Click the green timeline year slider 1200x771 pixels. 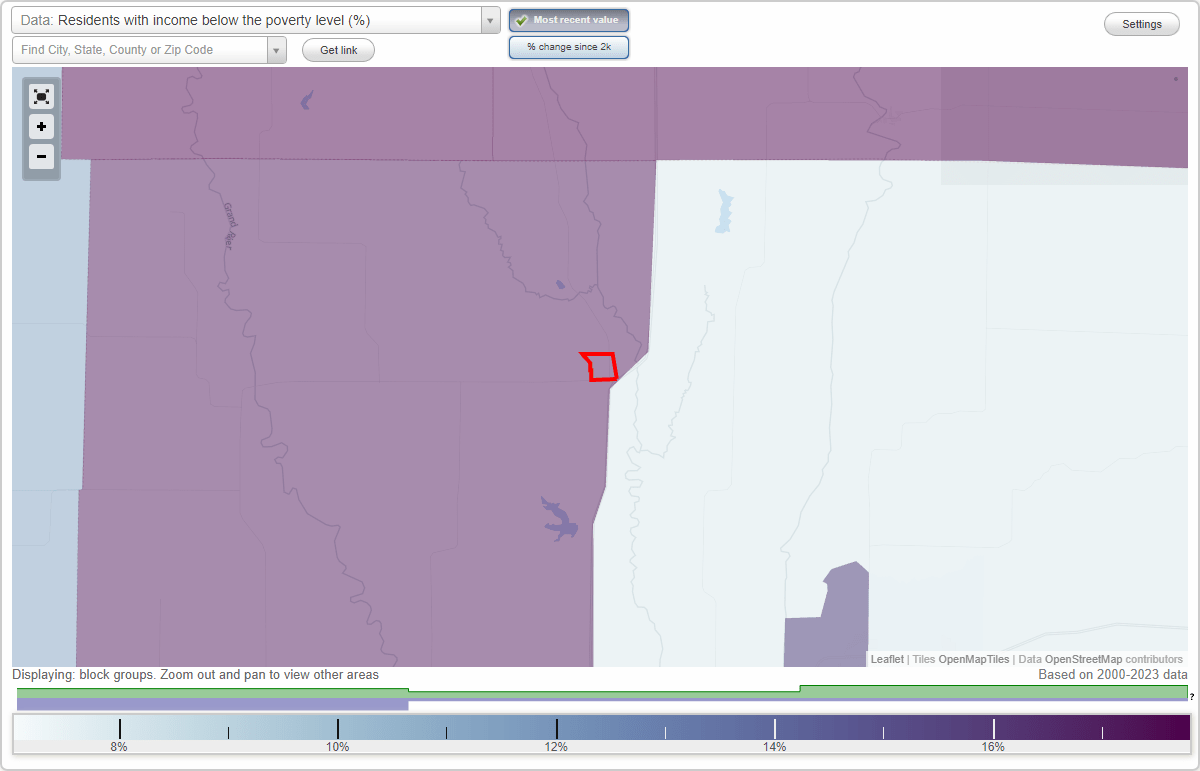coord(600,690)
